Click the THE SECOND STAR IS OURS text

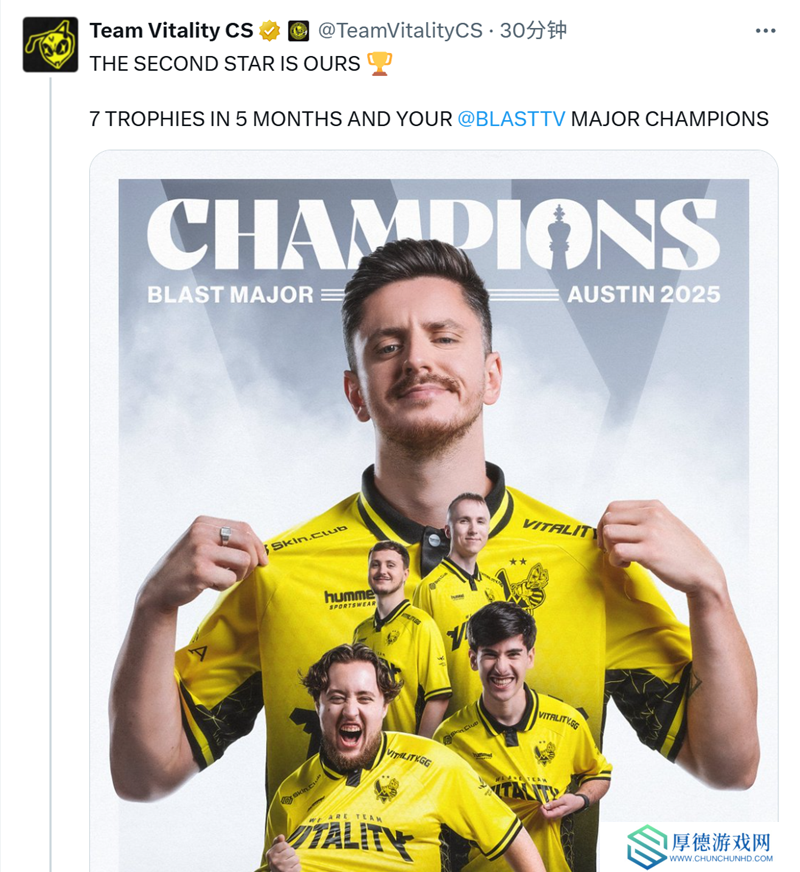point(225,64)
